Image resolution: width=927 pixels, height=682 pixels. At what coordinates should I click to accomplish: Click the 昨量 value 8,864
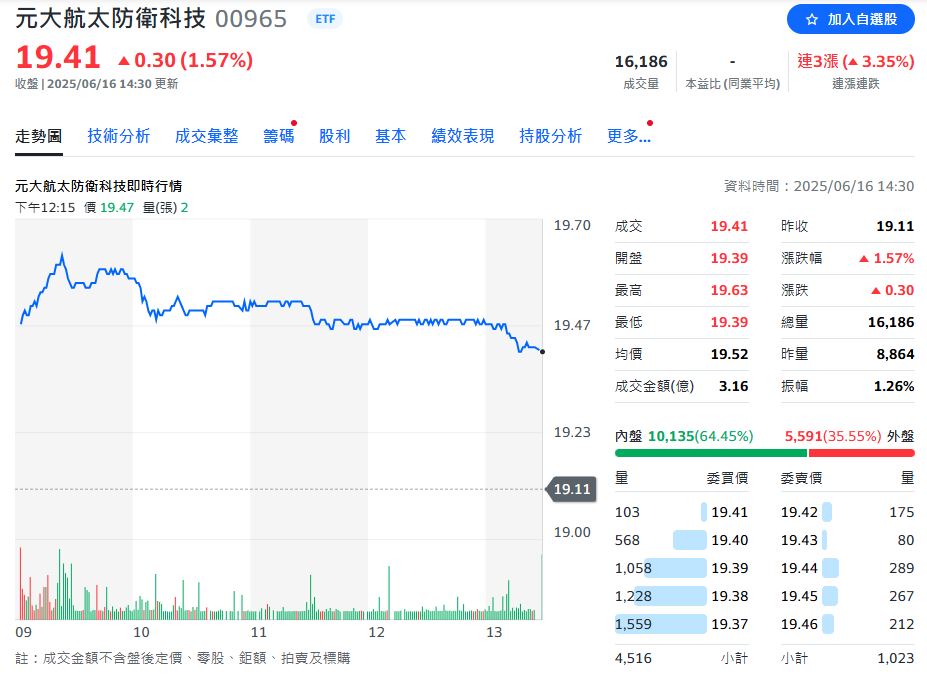pyautogui.click(x=895, y=354)
